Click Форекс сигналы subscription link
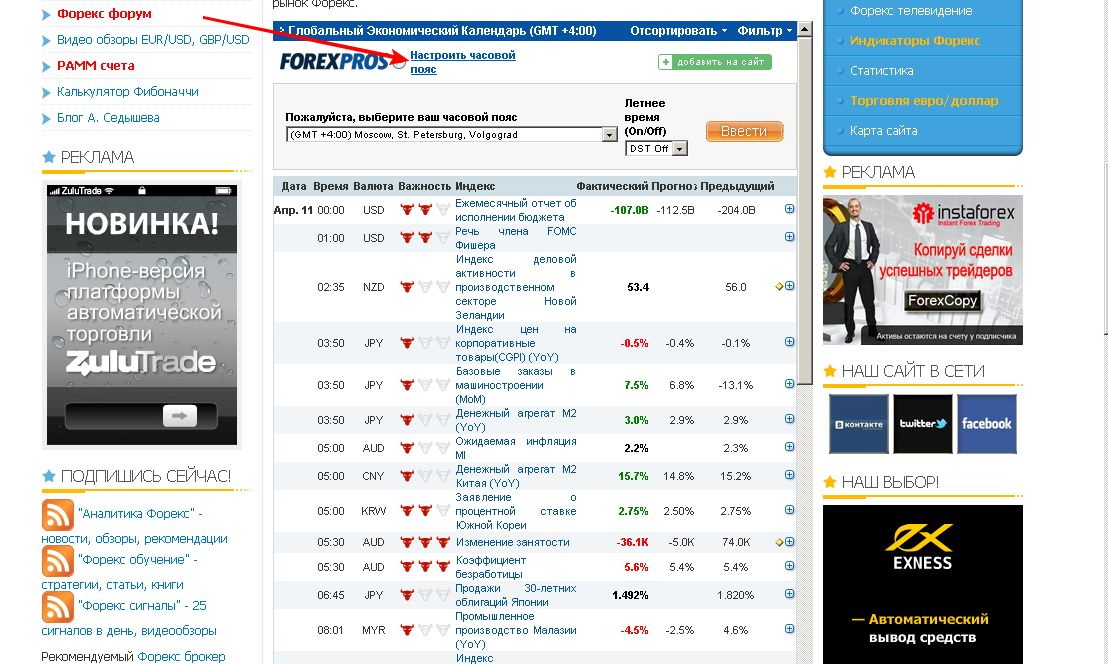Viewport: 1108px width, 664px height. coord(142,605)
